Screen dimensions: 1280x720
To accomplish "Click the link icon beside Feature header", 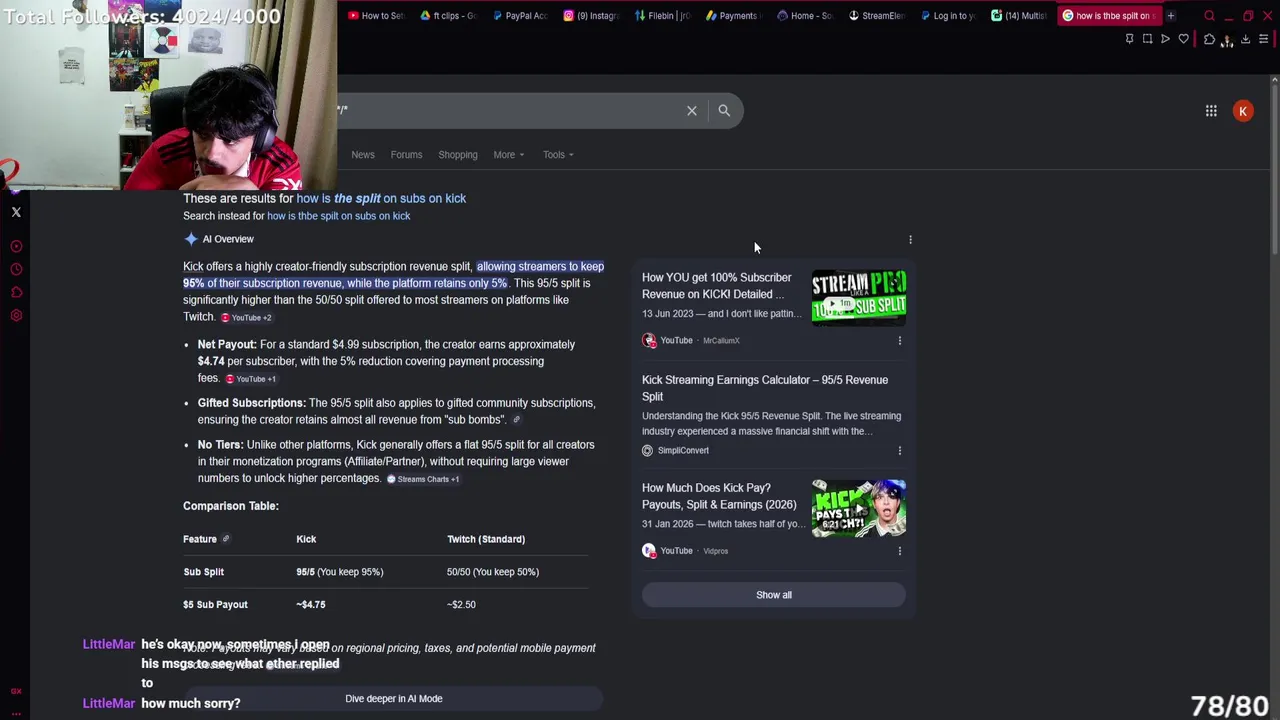I will pos(225,539).
